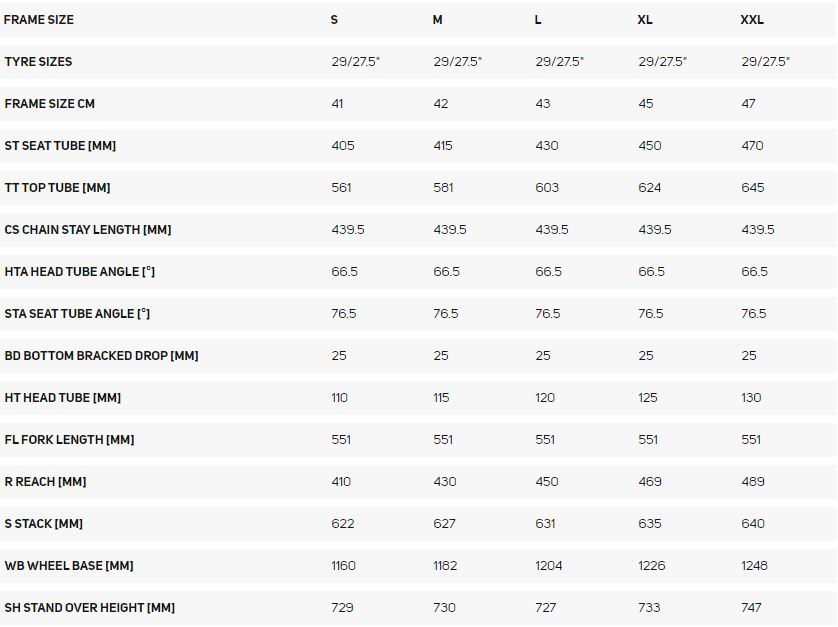Click the 603 top tube value for L
838x627 pixels.
click(547, 188)
